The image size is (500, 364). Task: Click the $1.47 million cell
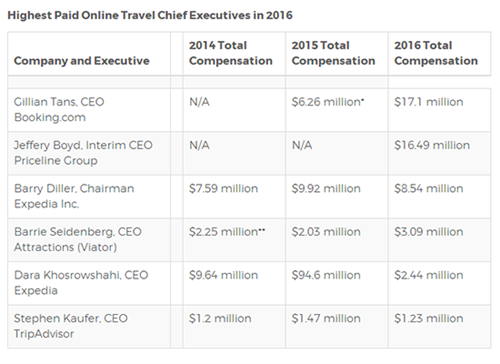click(x=337, y=326)
